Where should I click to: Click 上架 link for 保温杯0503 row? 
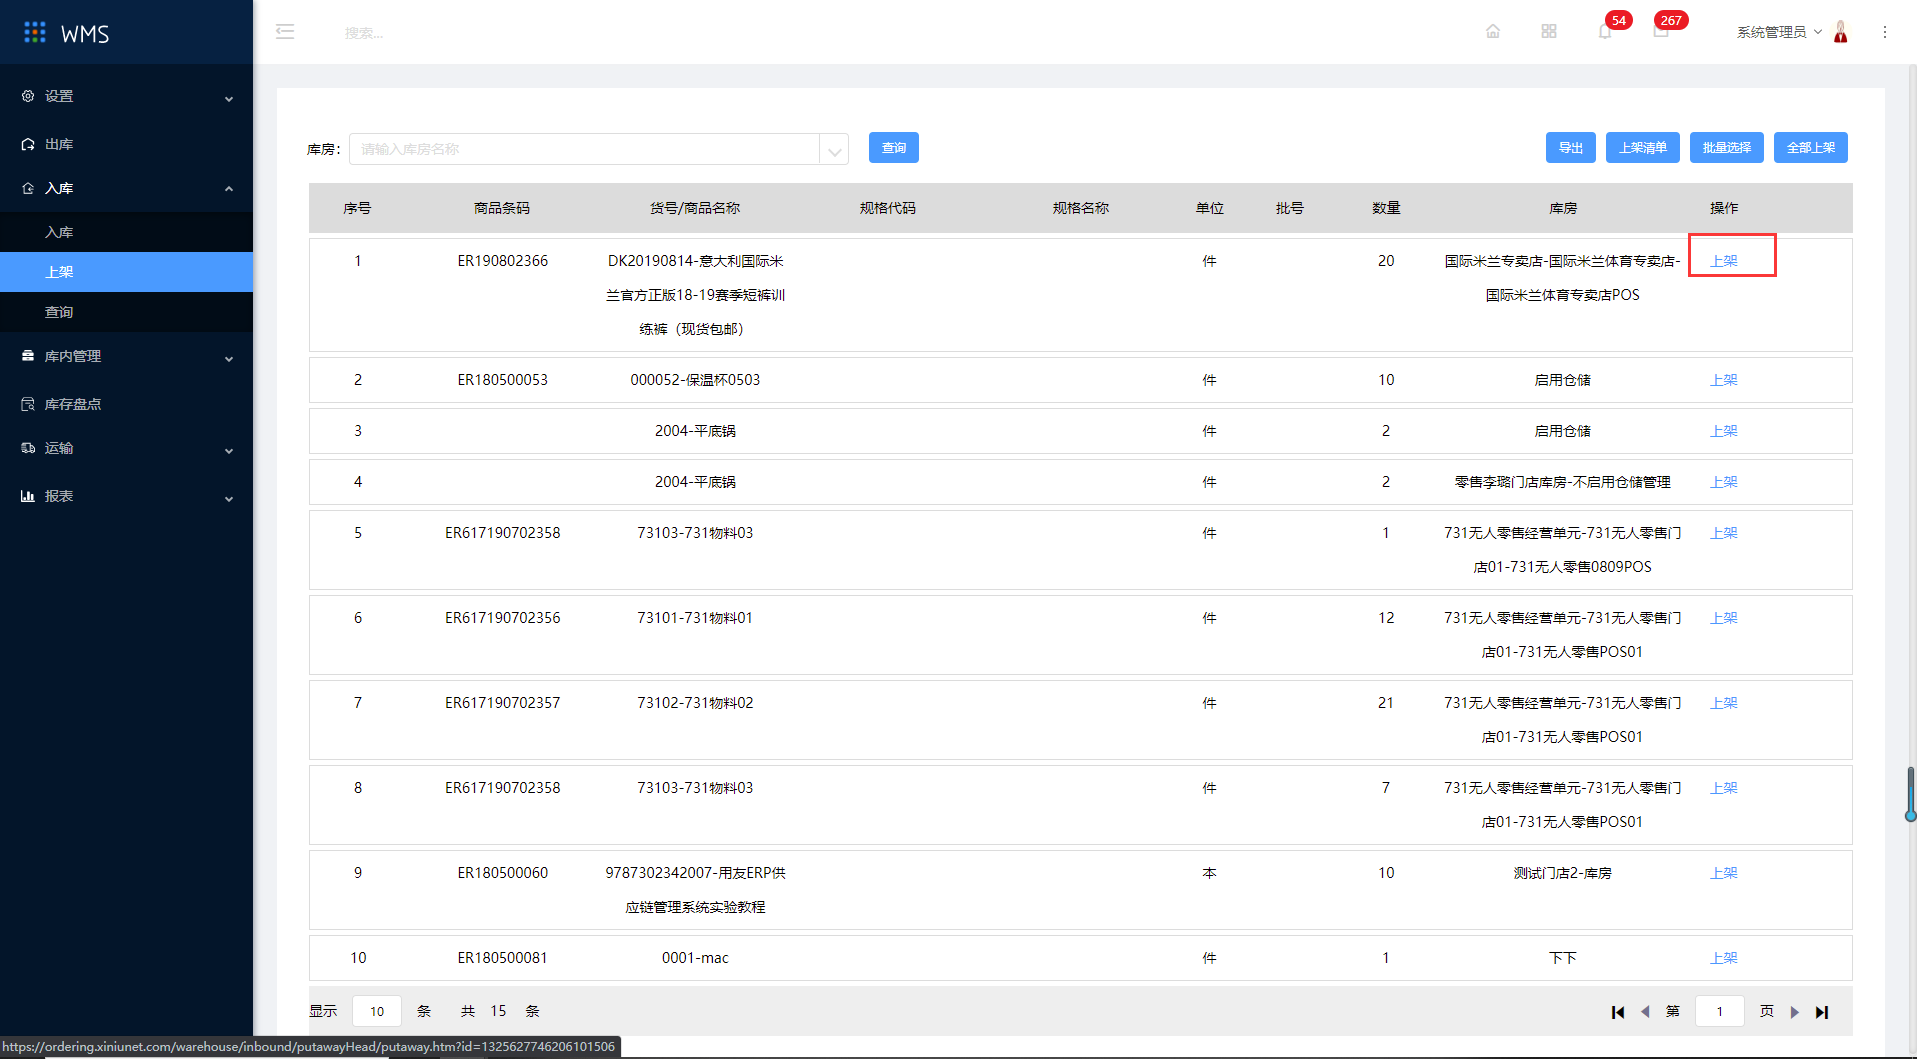coord(1724,380)
